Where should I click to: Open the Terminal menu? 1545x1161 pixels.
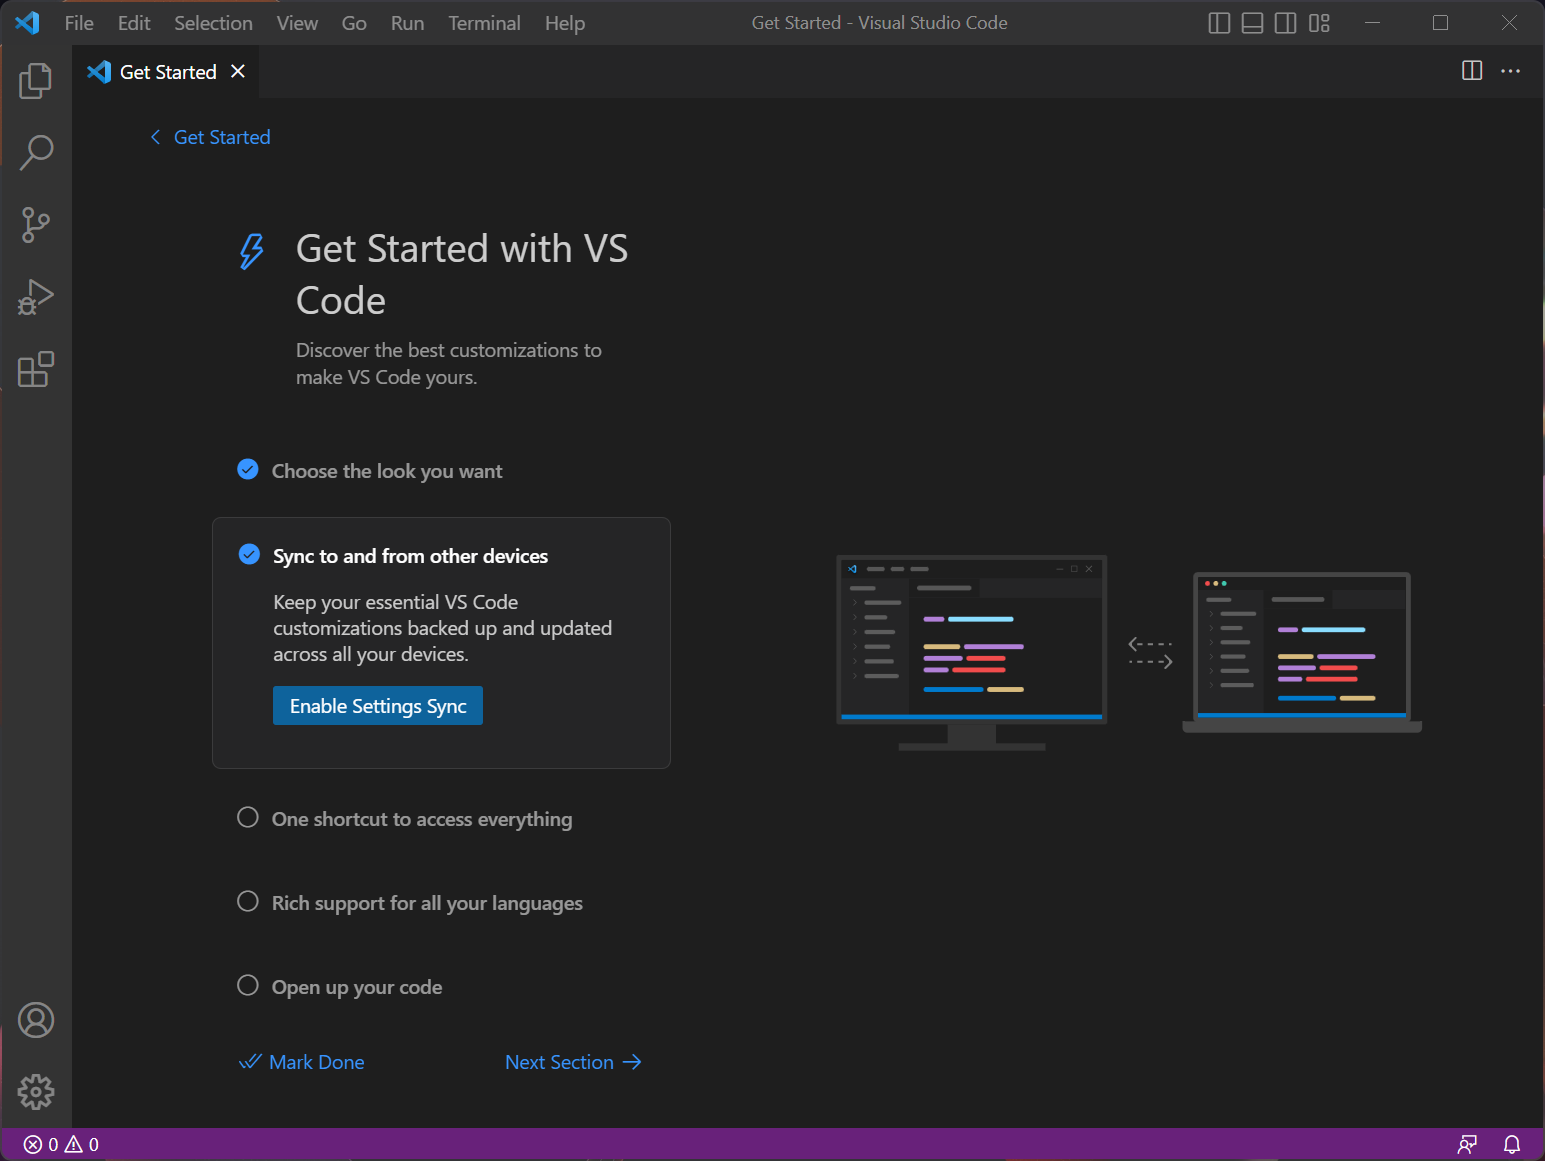click(x=484, y=23)
